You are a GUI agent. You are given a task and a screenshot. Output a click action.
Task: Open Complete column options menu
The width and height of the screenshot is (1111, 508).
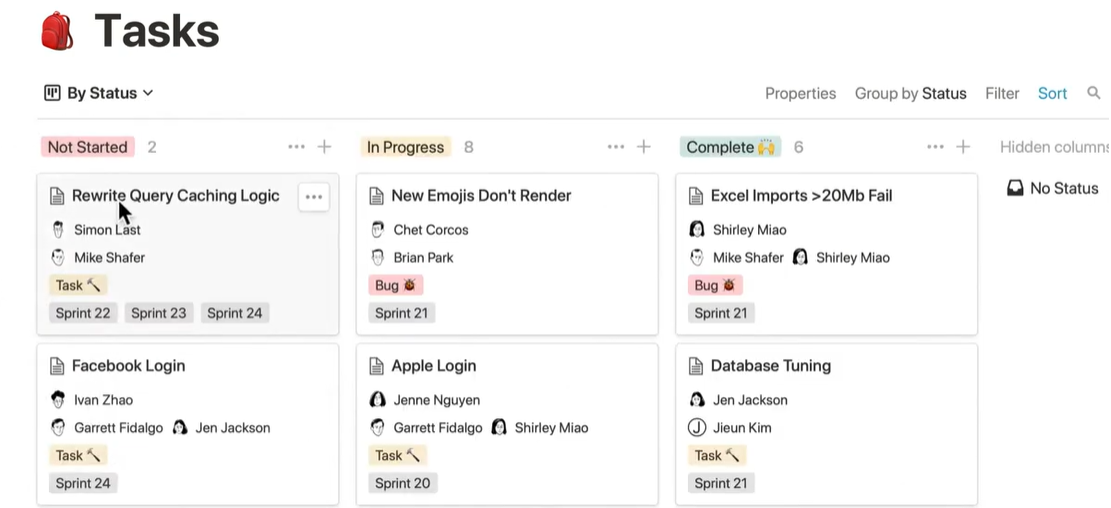(x=935, y=147)
